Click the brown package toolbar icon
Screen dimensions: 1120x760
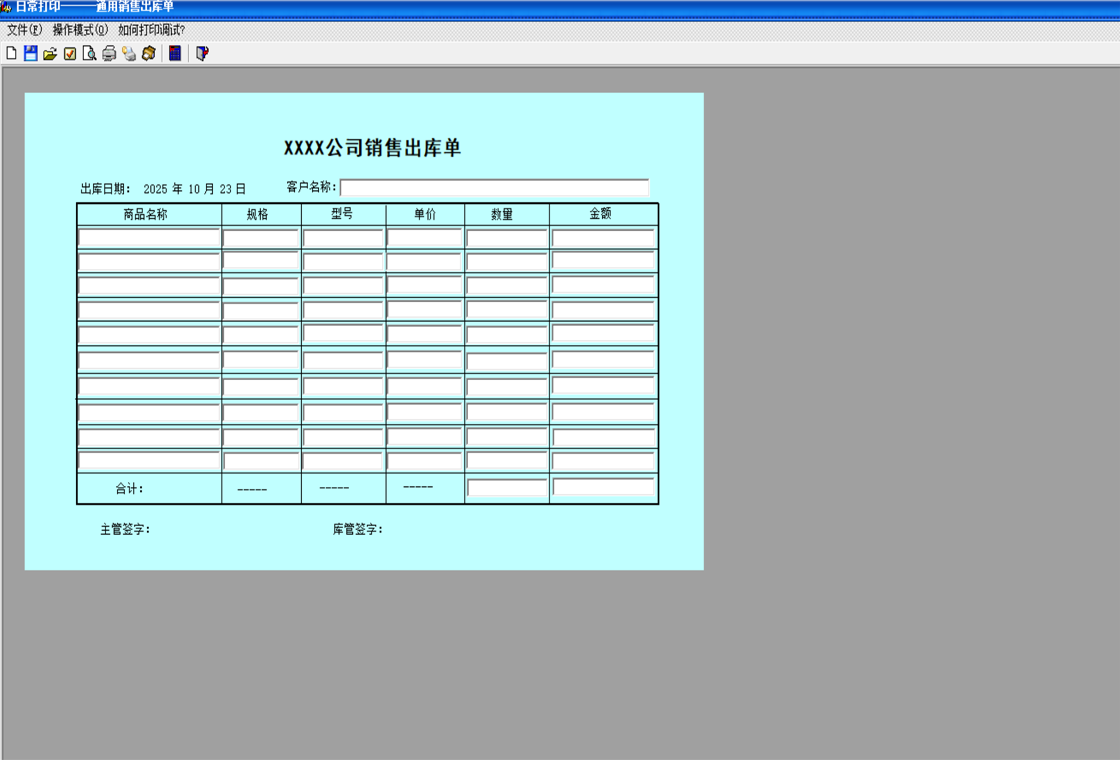pos(149,54)
